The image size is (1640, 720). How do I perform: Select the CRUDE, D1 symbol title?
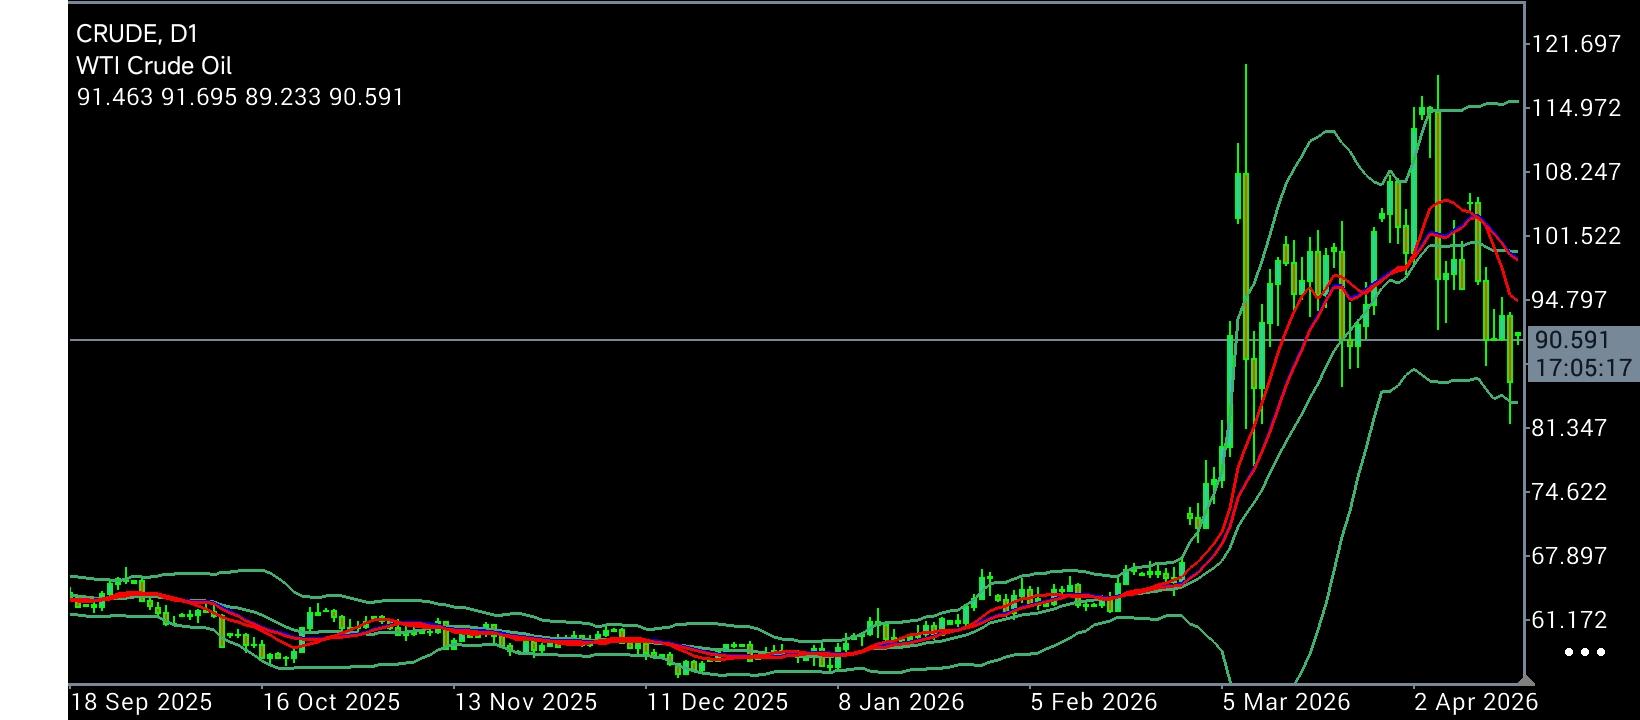pos(137,34)
